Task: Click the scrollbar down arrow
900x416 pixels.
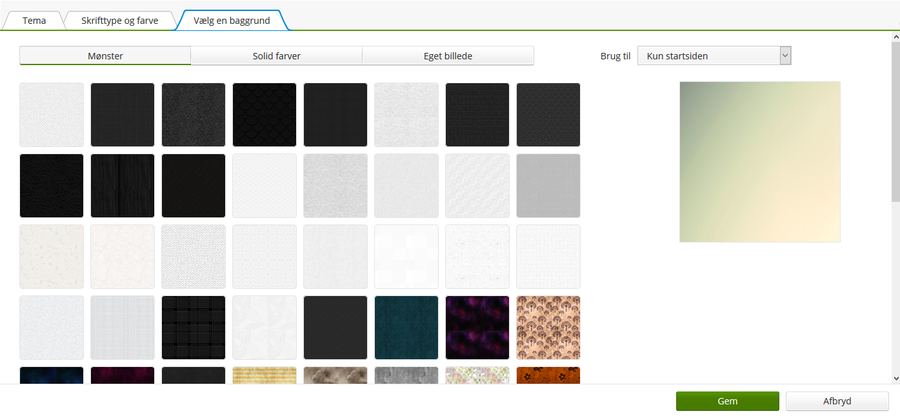Action: [896, 379]
